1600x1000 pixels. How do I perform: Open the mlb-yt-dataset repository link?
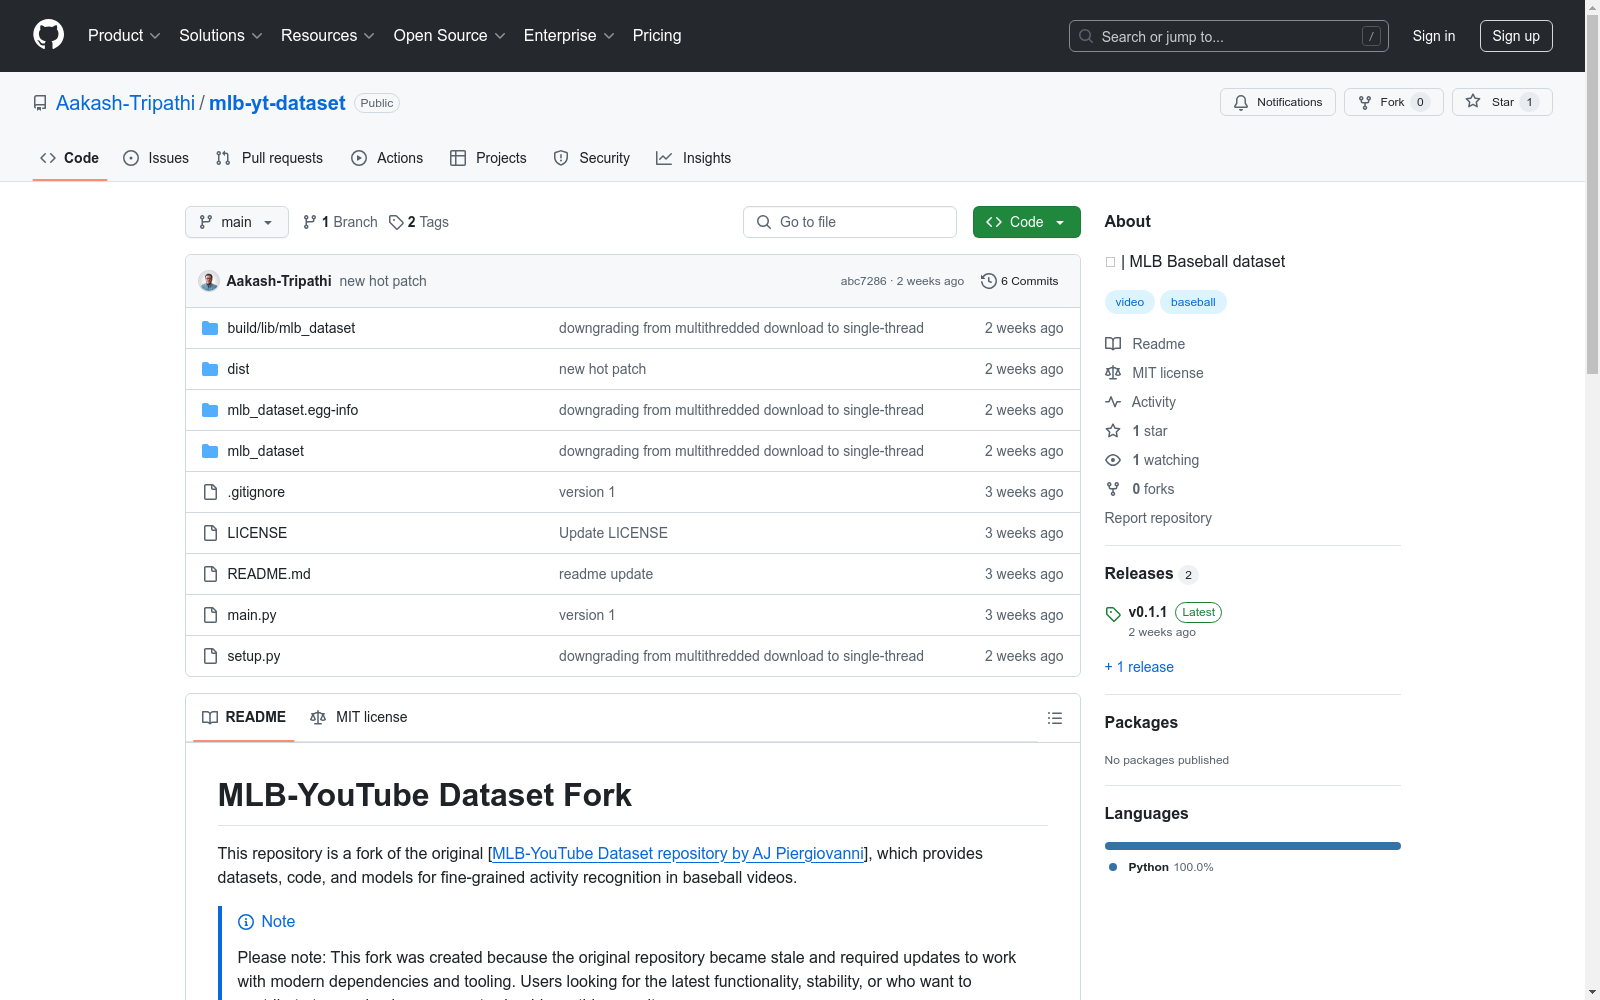tap(277, 103)
